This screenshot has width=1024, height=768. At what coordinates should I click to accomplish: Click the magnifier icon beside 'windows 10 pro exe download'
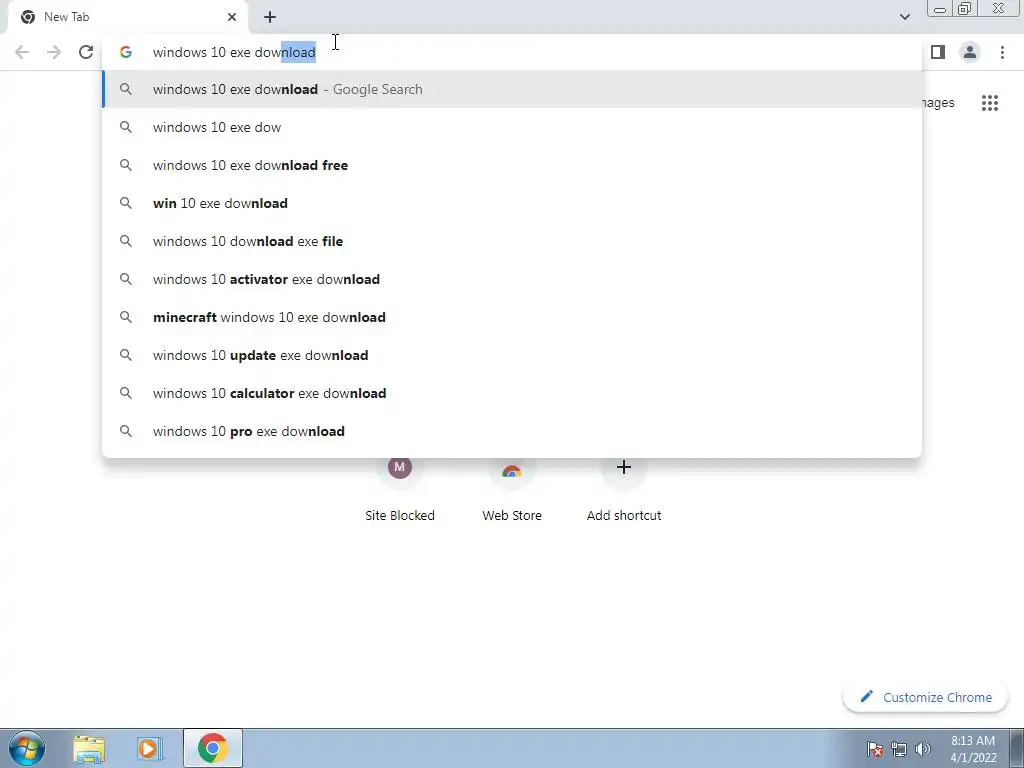[x=125, y=431]
